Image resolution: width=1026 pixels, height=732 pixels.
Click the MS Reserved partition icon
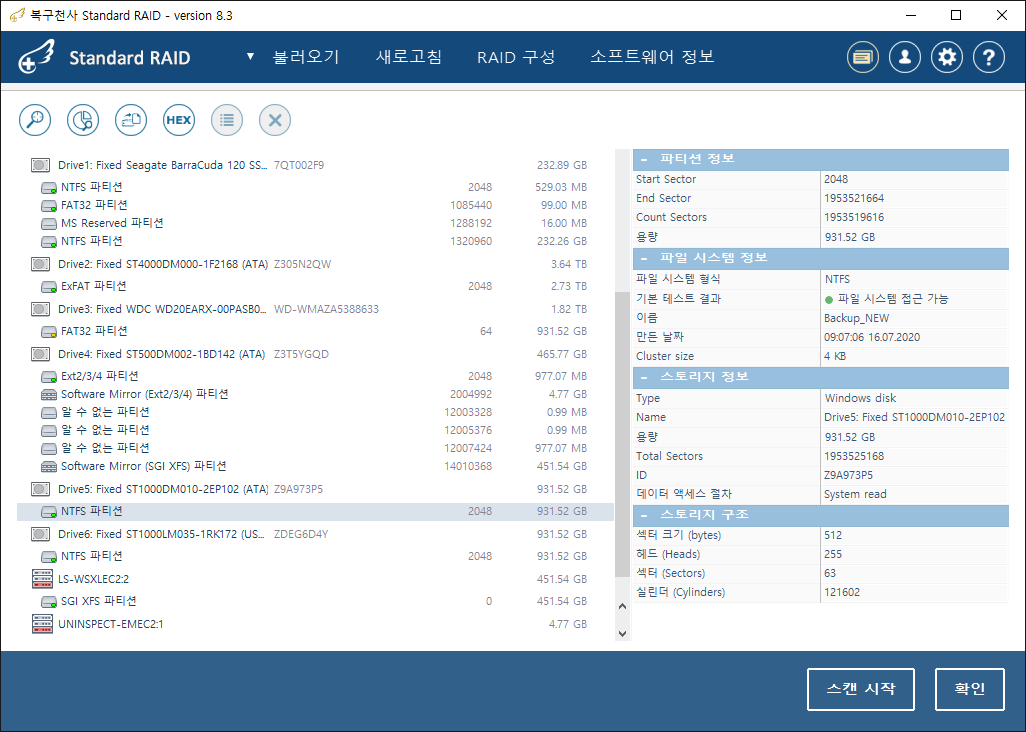[x=49, y=224]
